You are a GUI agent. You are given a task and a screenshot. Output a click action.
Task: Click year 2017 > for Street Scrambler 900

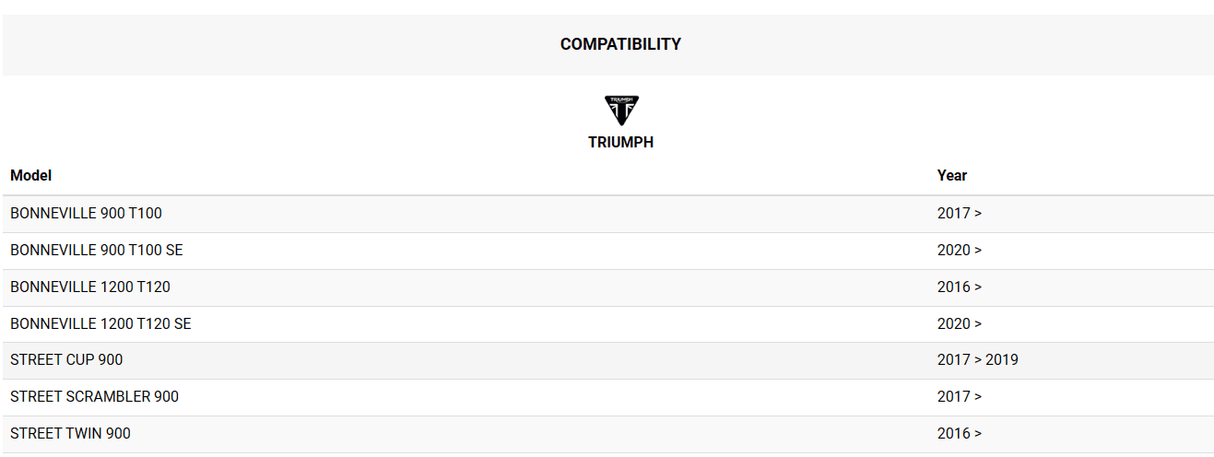click(959, 397)
